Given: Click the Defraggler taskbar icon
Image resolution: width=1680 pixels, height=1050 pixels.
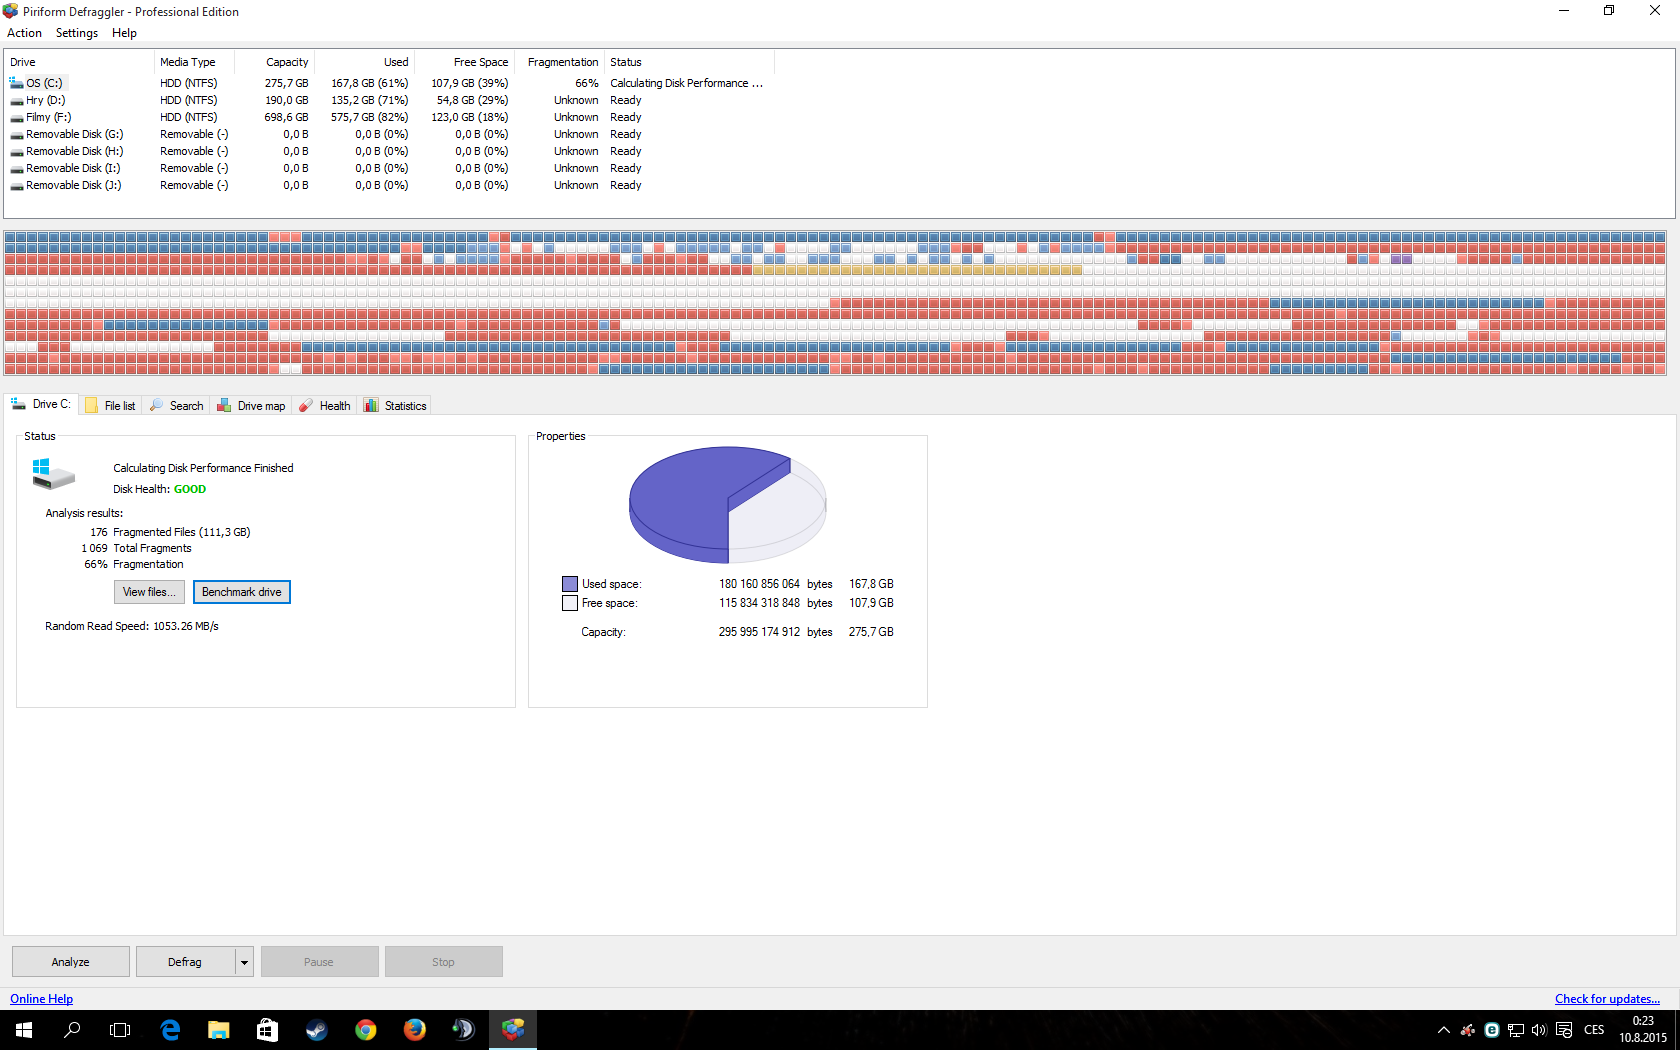Looking at the screenshot, I should pyautogui.click(x=513, y=1030).
